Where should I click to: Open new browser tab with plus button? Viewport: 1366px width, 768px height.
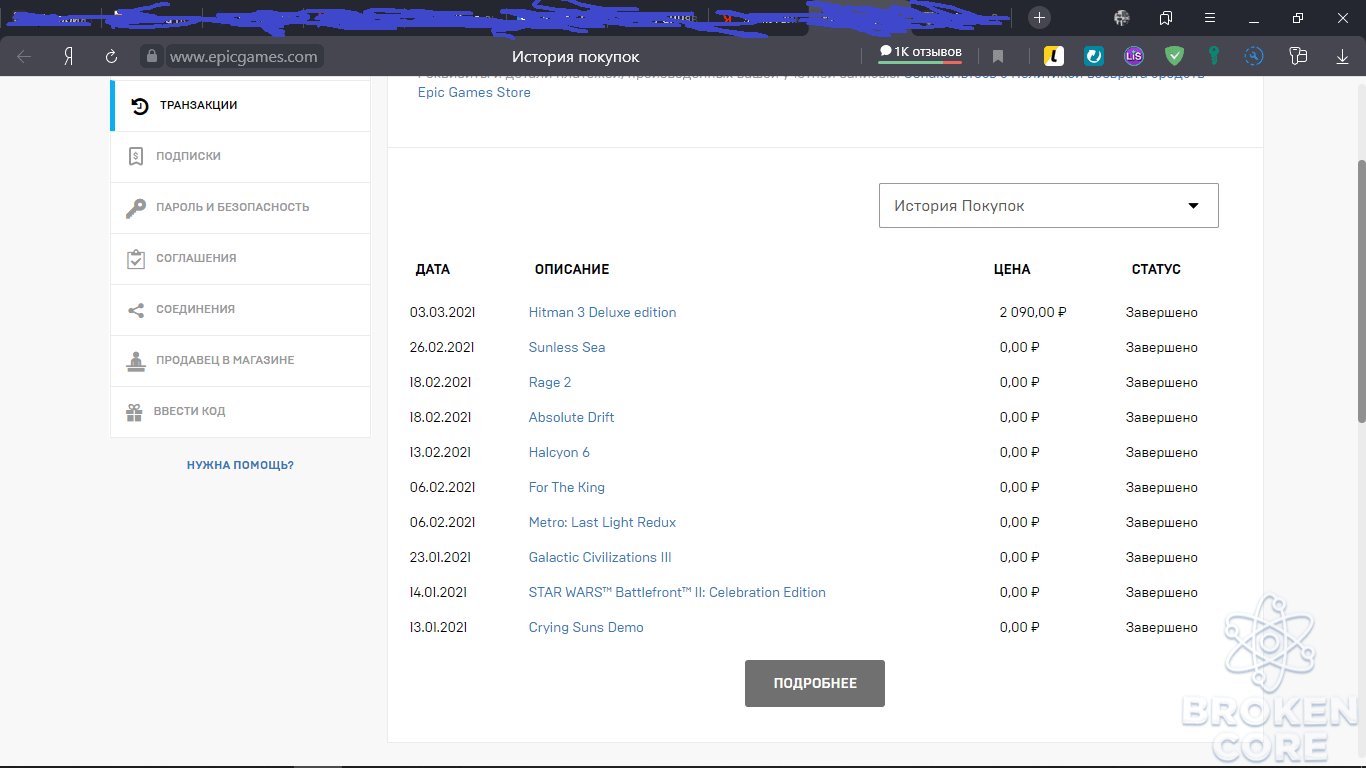coord(1040,18)
